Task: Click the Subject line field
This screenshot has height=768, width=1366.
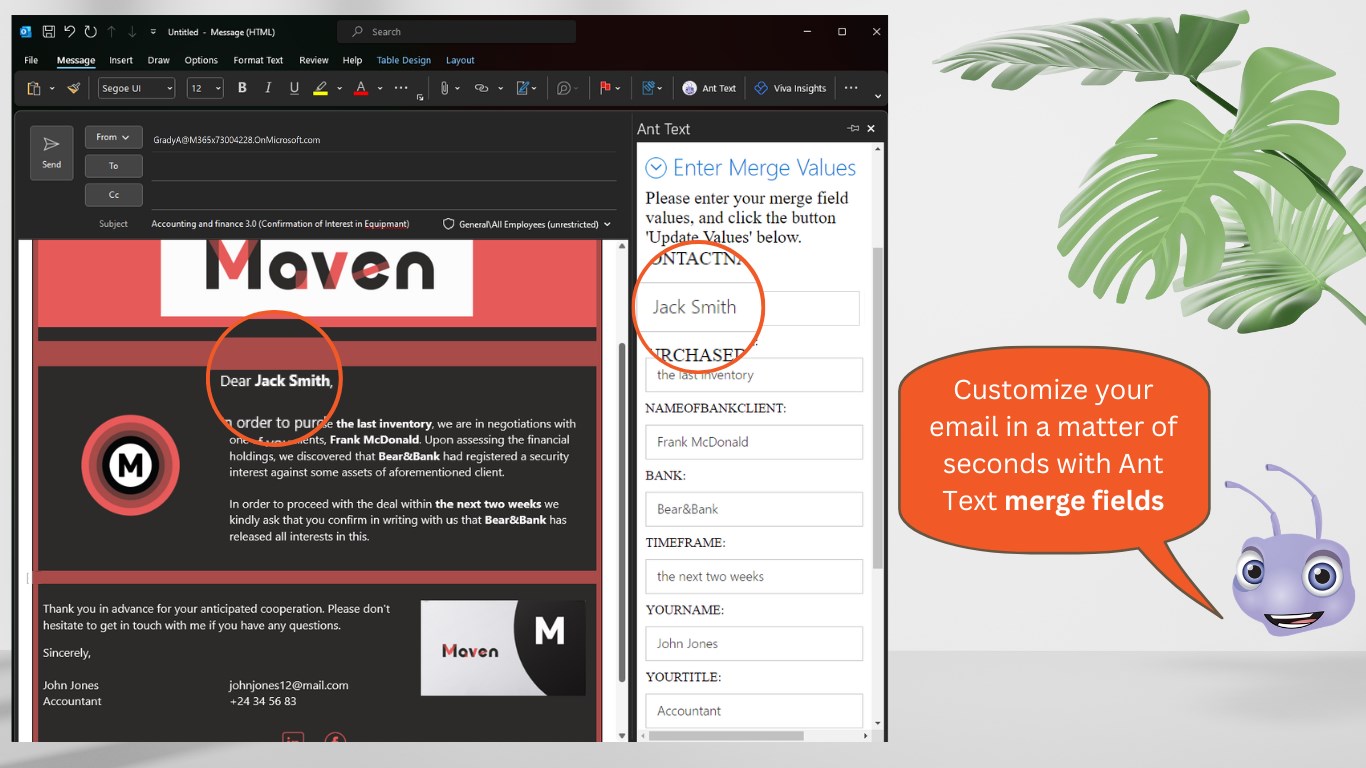Action: (x=290, y=224)
